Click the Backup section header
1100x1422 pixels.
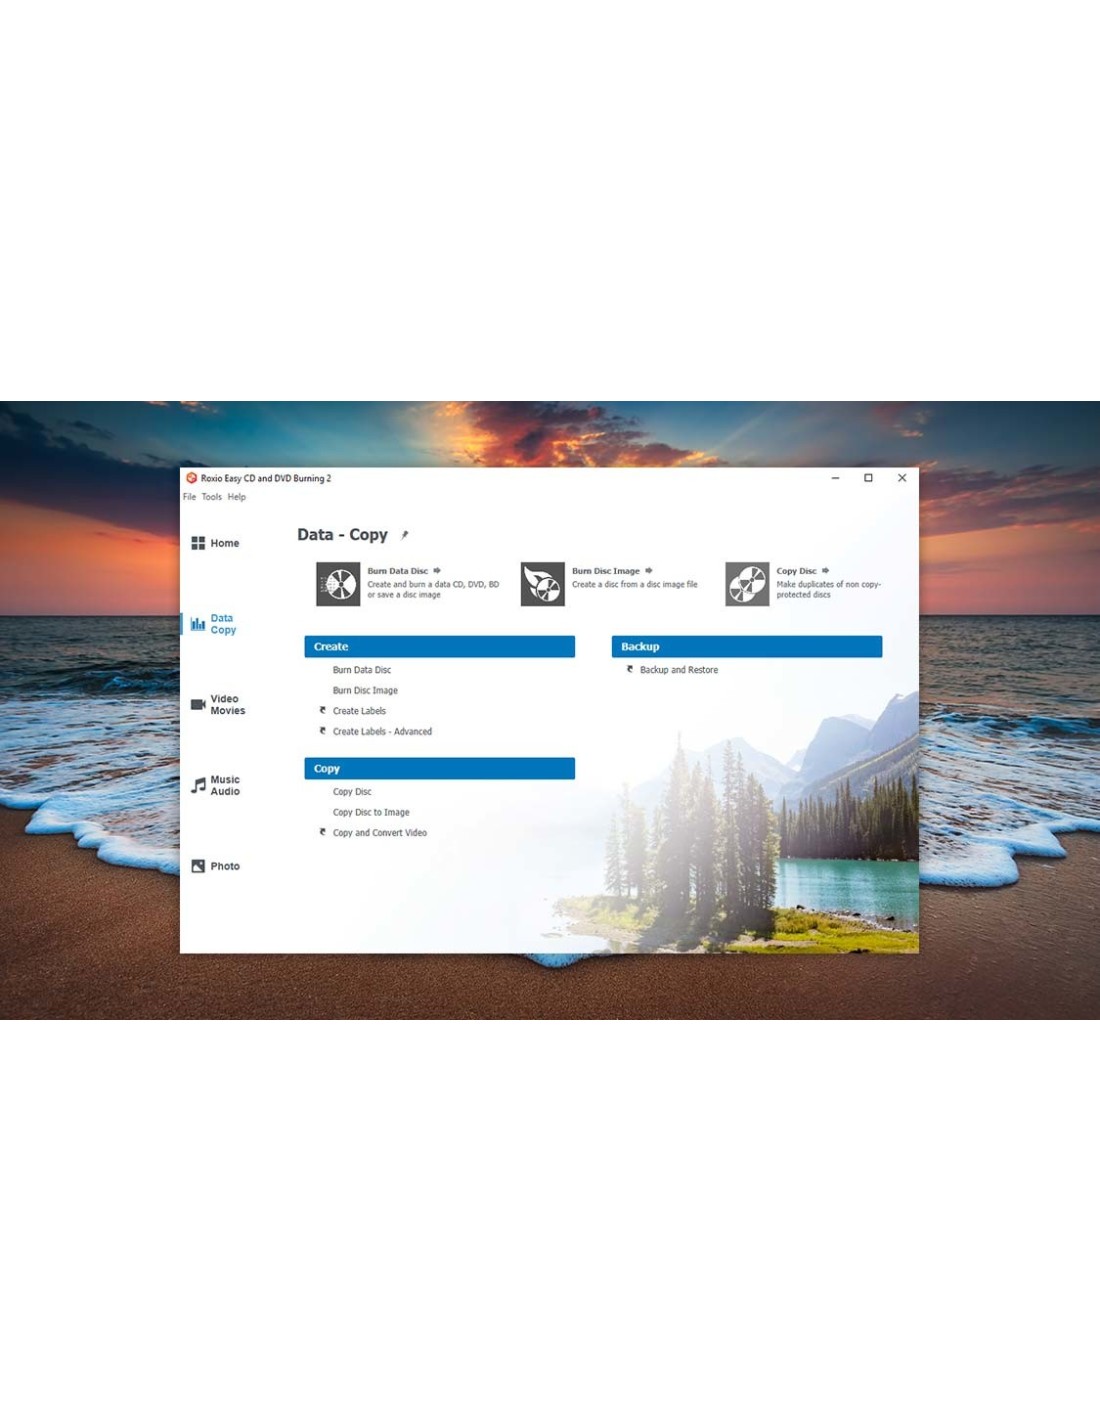pyautogui.click(x=747, y=647)
